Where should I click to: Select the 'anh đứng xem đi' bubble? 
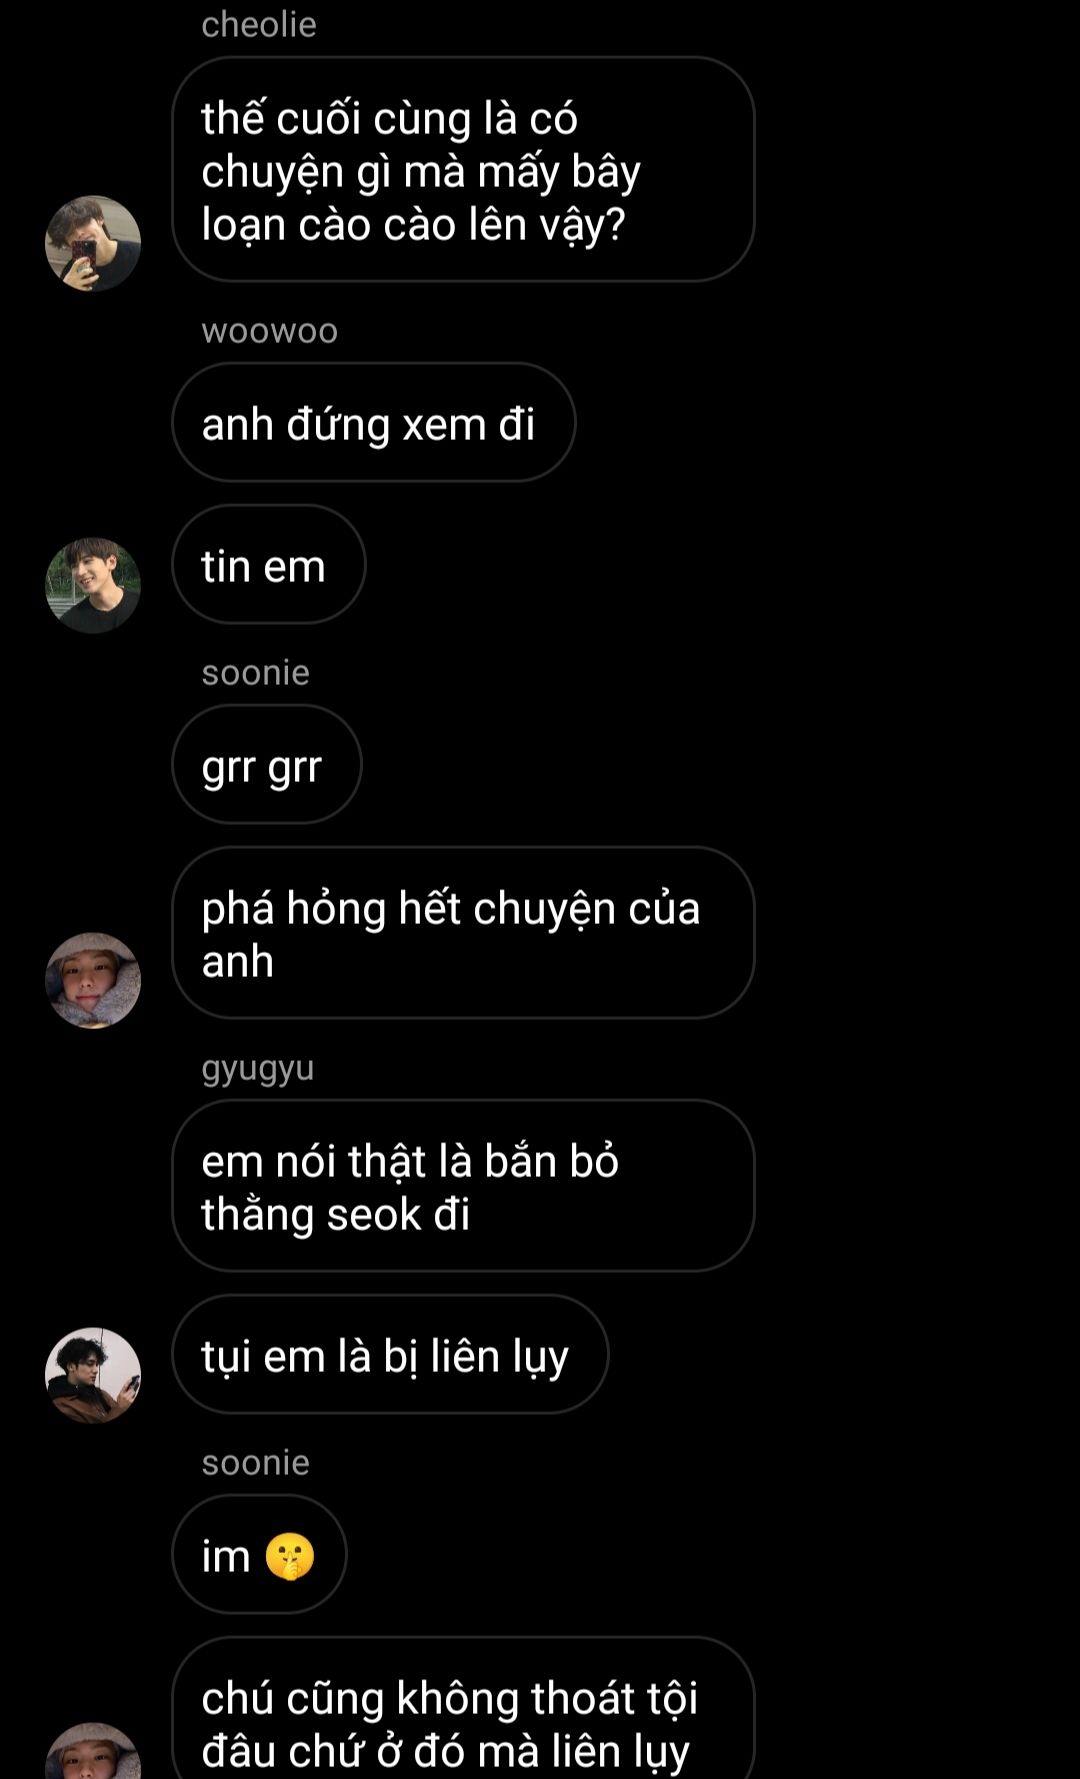pos(374,422)
